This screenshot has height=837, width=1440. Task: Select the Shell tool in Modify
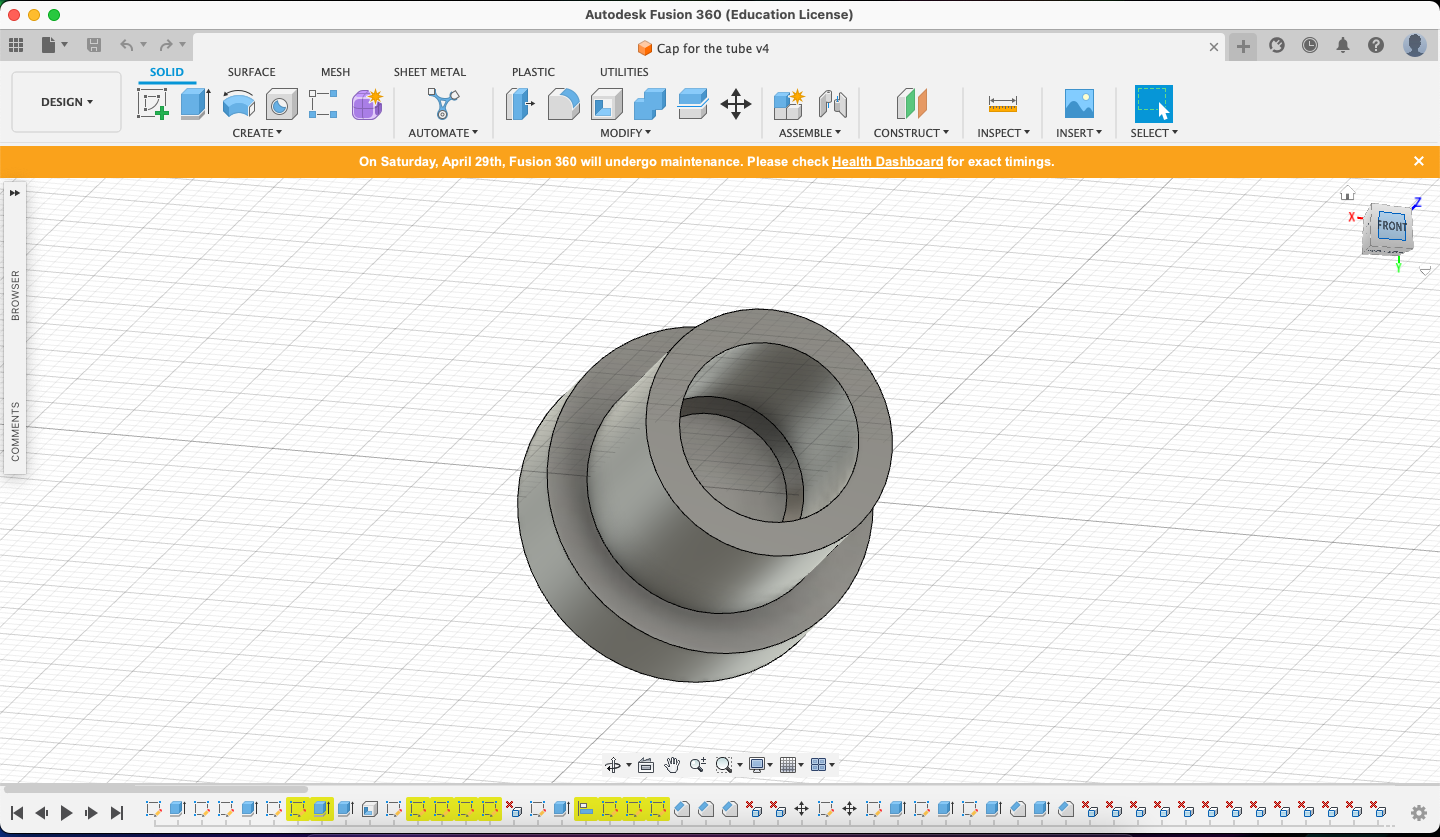[606, 104]
